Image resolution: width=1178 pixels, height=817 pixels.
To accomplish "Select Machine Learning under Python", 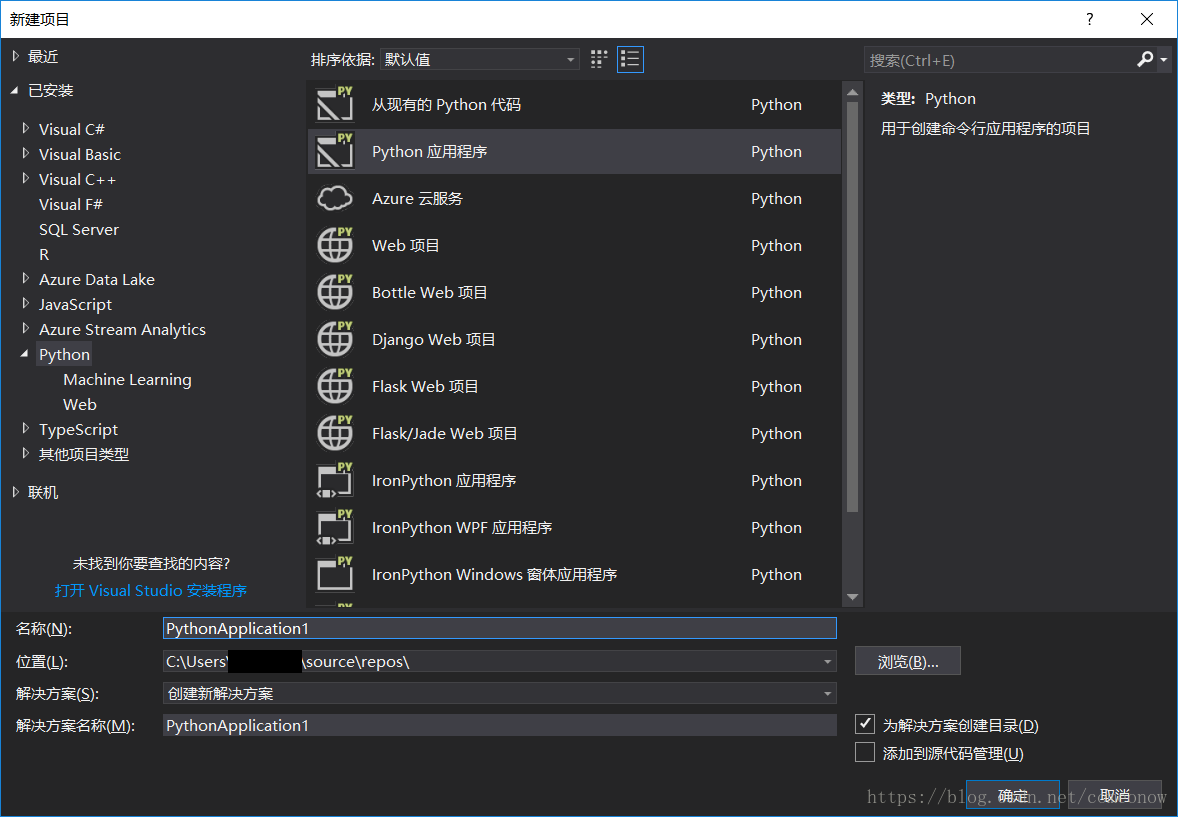I will point(127,380).
